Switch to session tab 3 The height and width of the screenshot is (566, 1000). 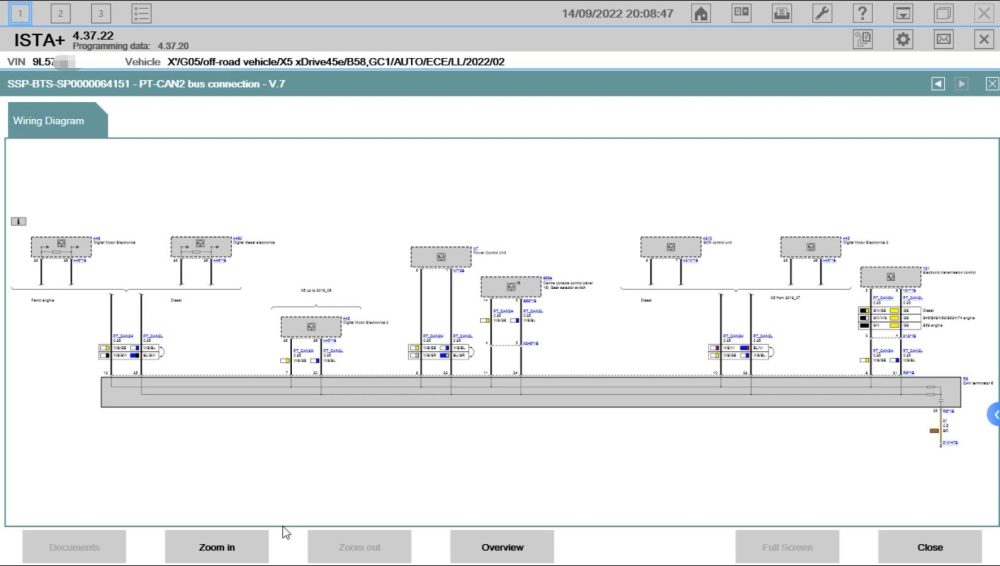[101, 13]
